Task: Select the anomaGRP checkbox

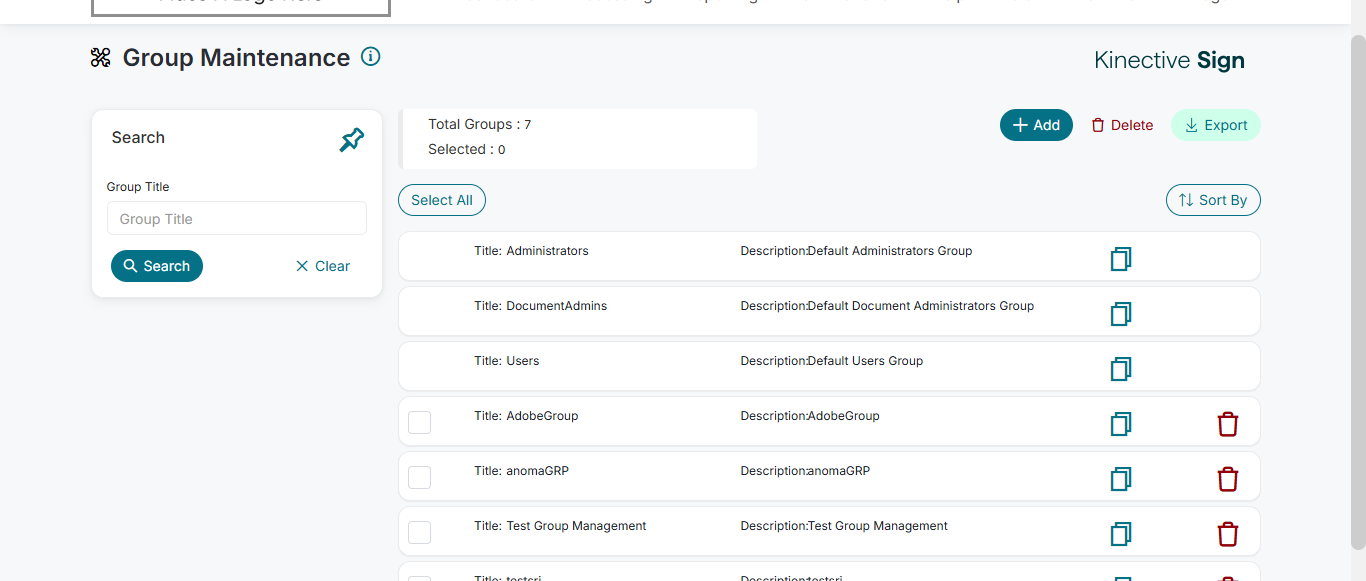Action: (420, 477)
